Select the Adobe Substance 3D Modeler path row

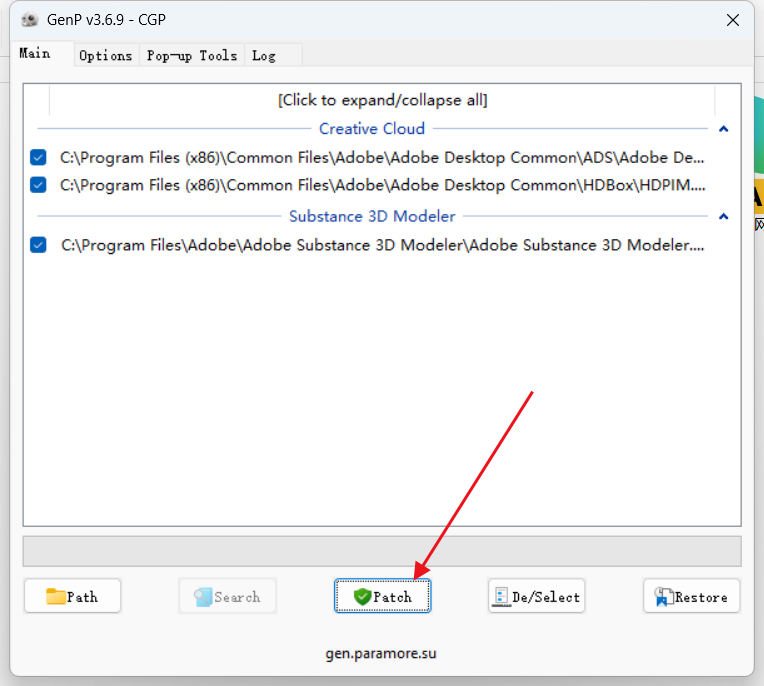pos(382,245)
